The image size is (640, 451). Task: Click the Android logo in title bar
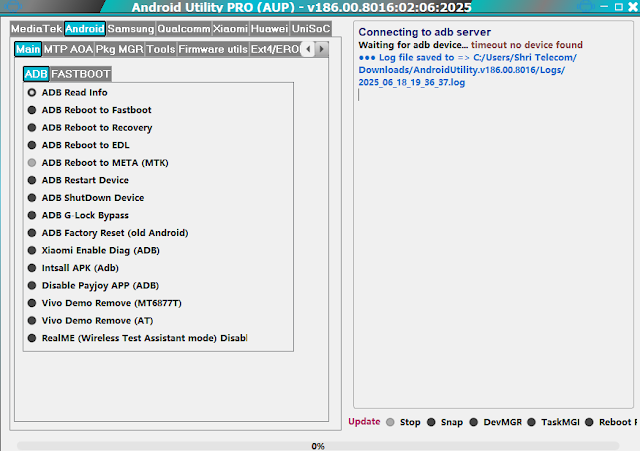tap(13, 6)
